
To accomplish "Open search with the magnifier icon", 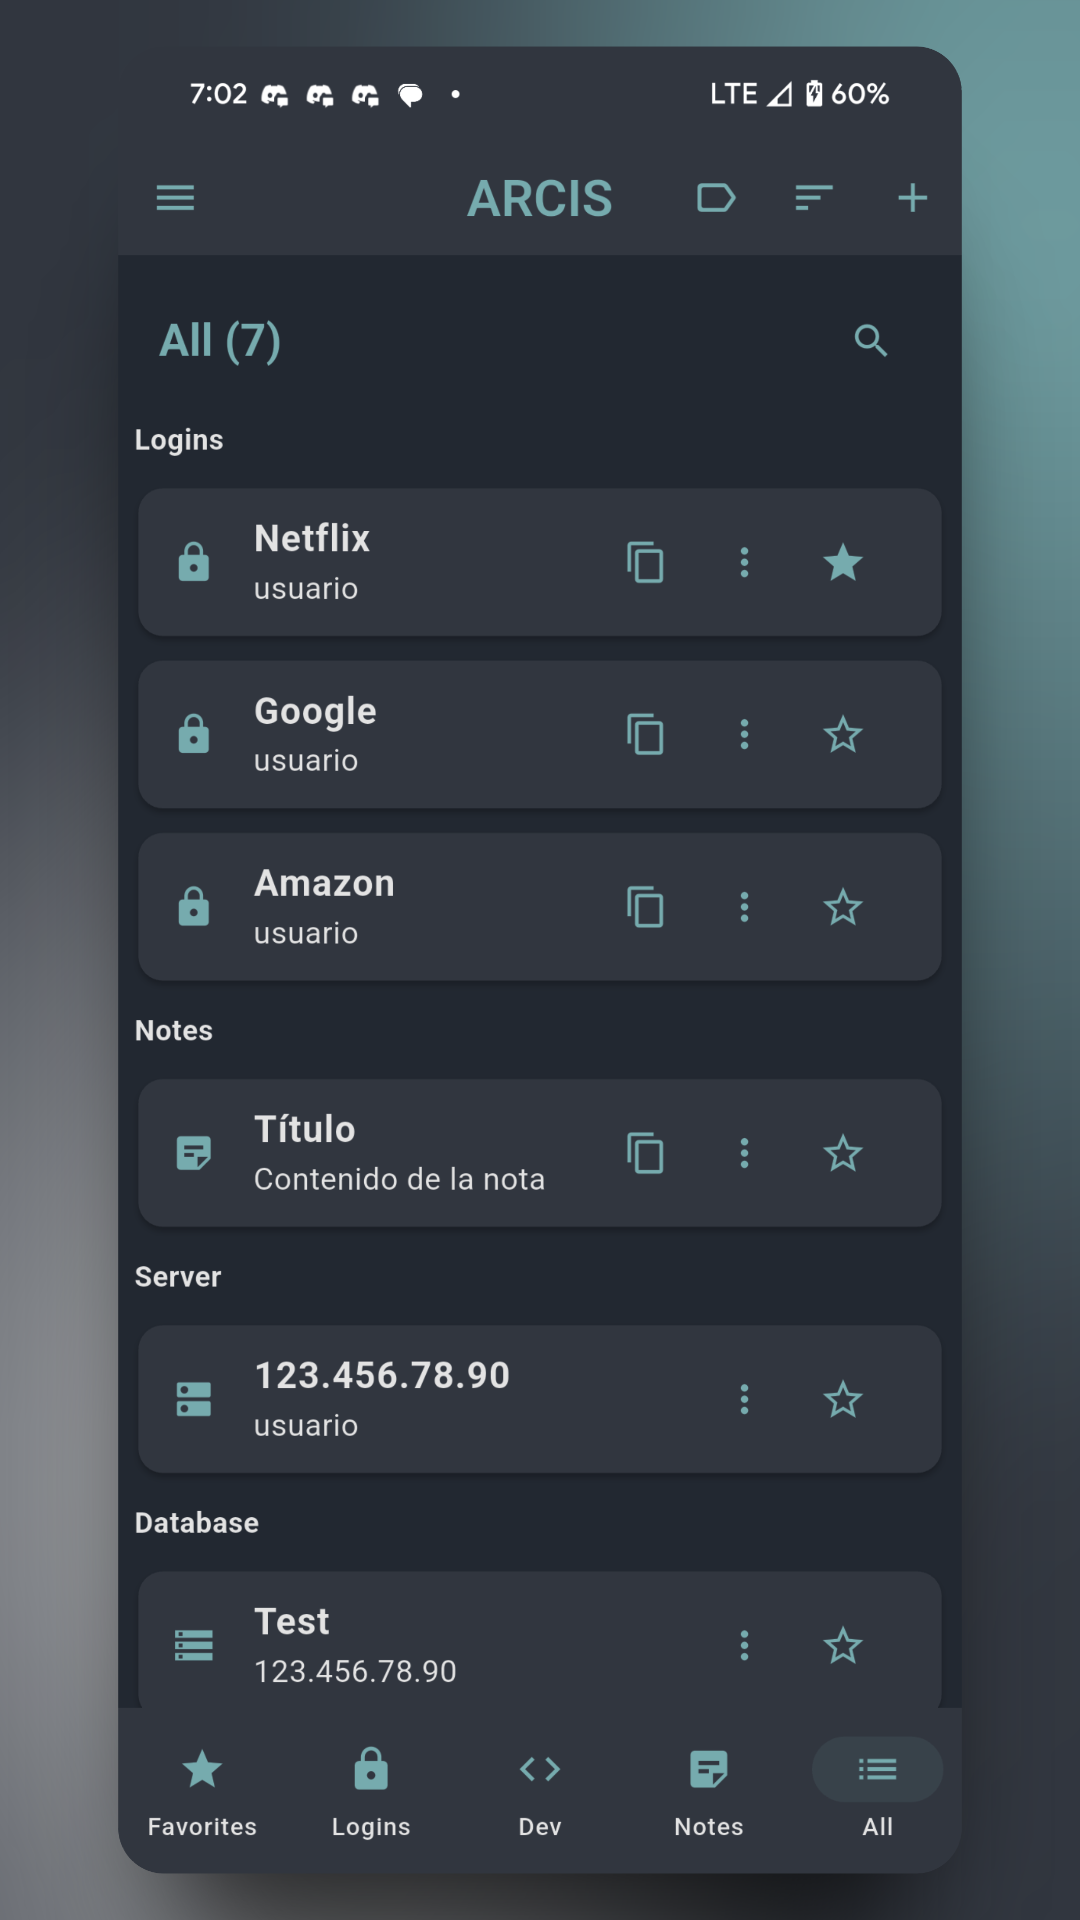I will (870, 341).
